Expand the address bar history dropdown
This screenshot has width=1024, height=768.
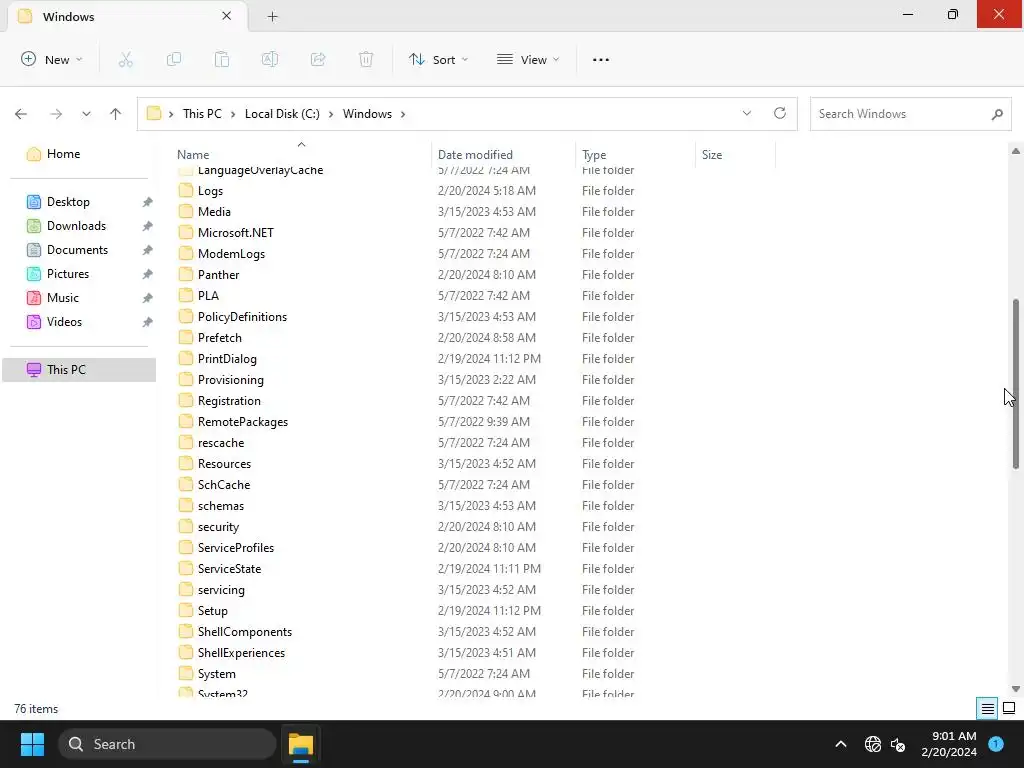pos(746,113)
